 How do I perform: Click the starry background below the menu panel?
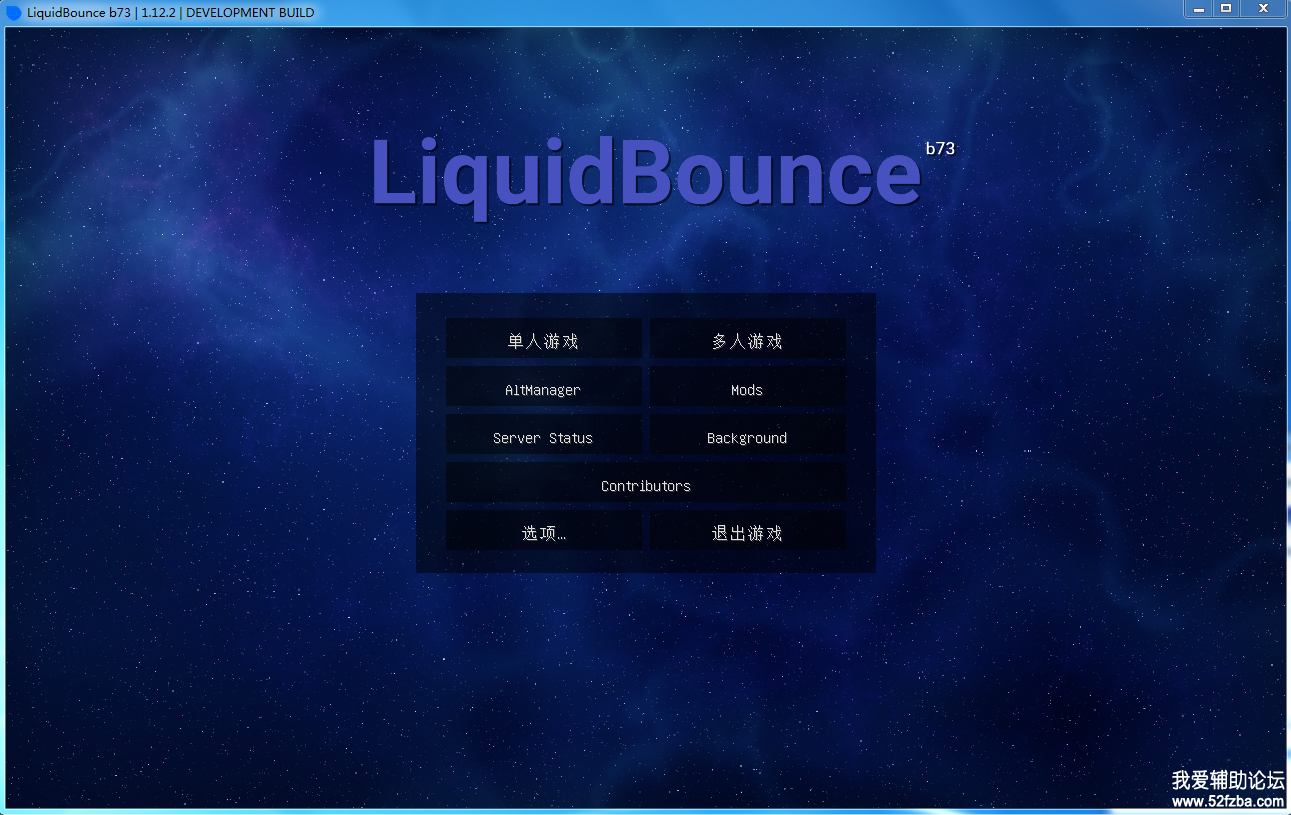tap(645, 680)
